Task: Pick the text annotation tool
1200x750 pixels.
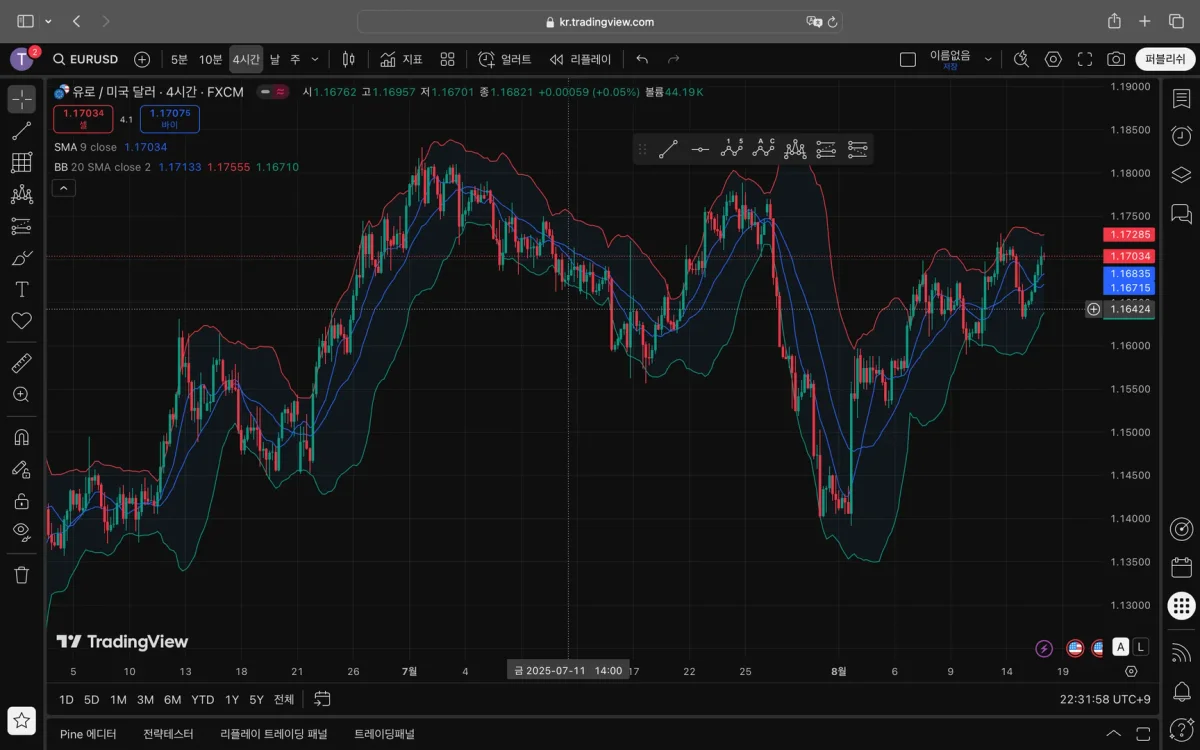Action: click(21, 289)
